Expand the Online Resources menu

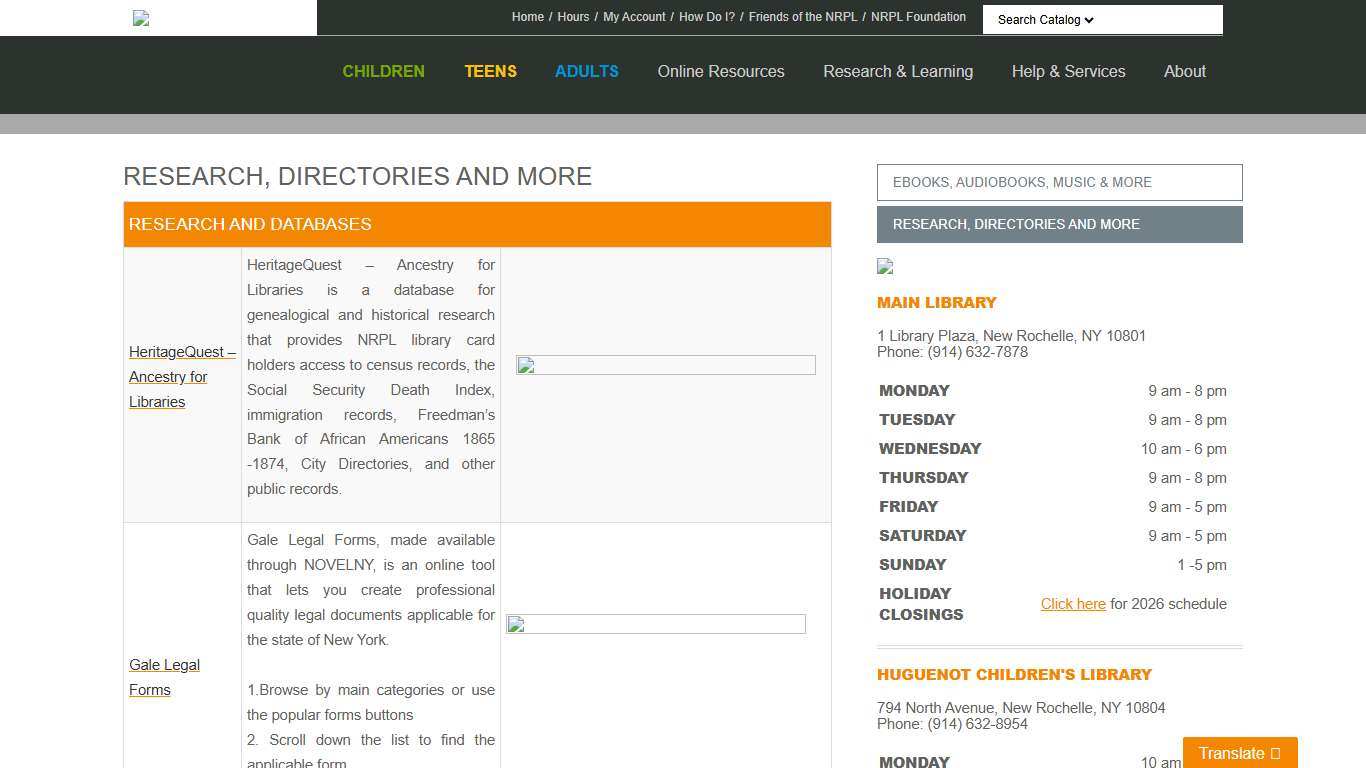(x=720, y=71)
